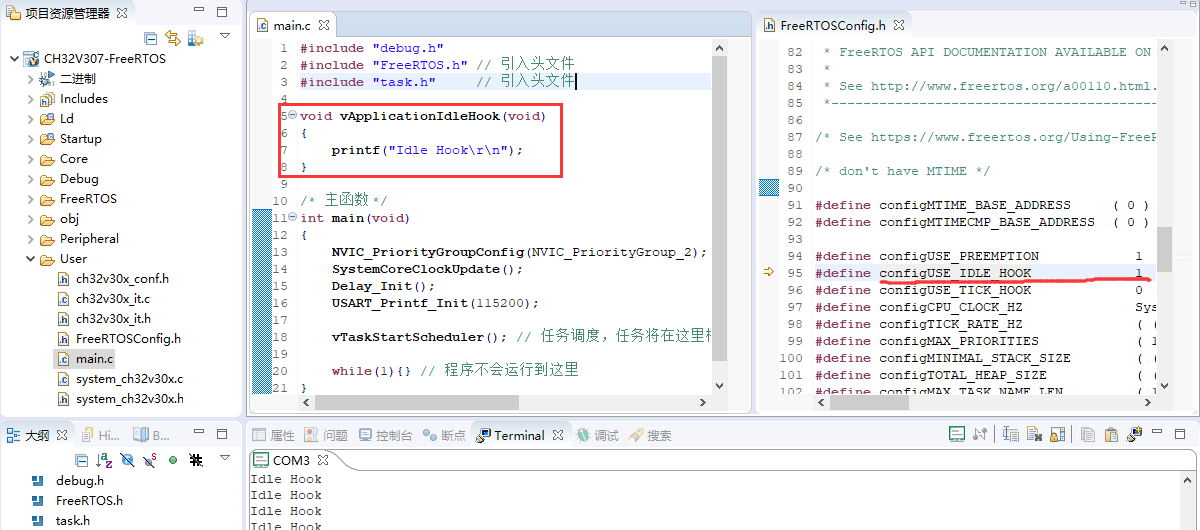Viewport: 1200px width, 530px height.
Task: Collapse the User folder
Action: click(x=30, y=258)
